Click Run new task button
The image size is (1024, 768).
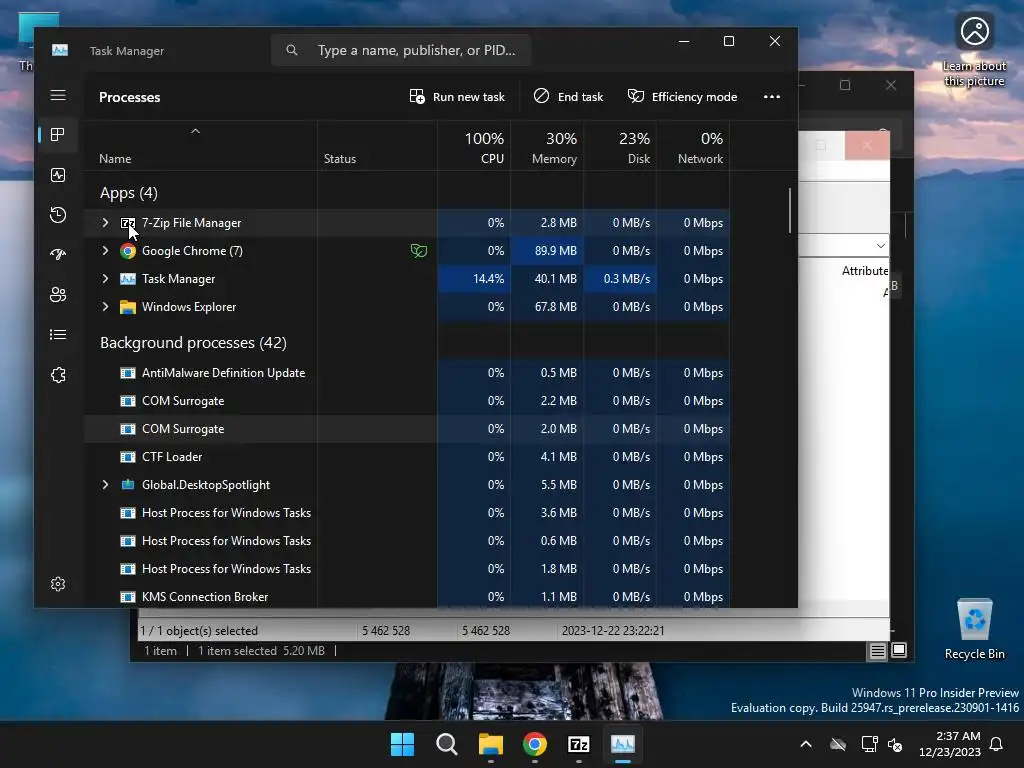point(457,97)
